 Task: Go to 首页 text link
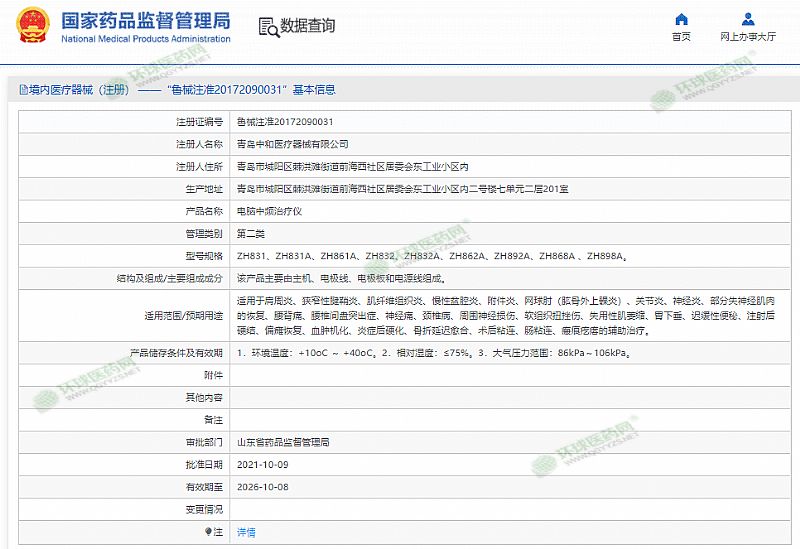[x=681, y=36]
